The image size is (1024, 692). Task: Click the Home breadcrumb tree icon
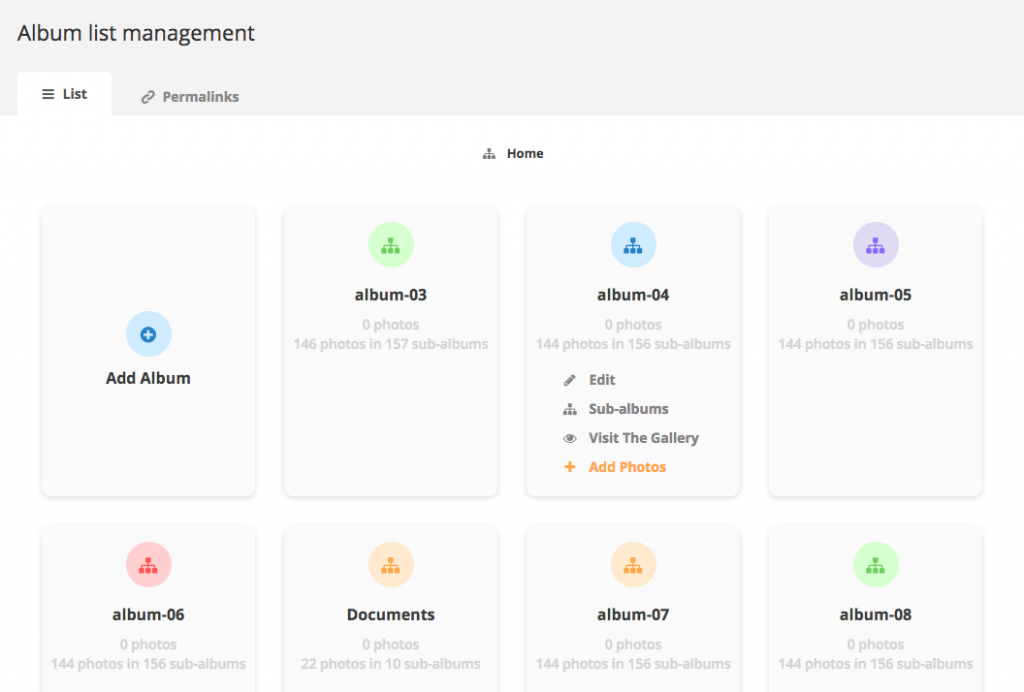pos(489,153)
